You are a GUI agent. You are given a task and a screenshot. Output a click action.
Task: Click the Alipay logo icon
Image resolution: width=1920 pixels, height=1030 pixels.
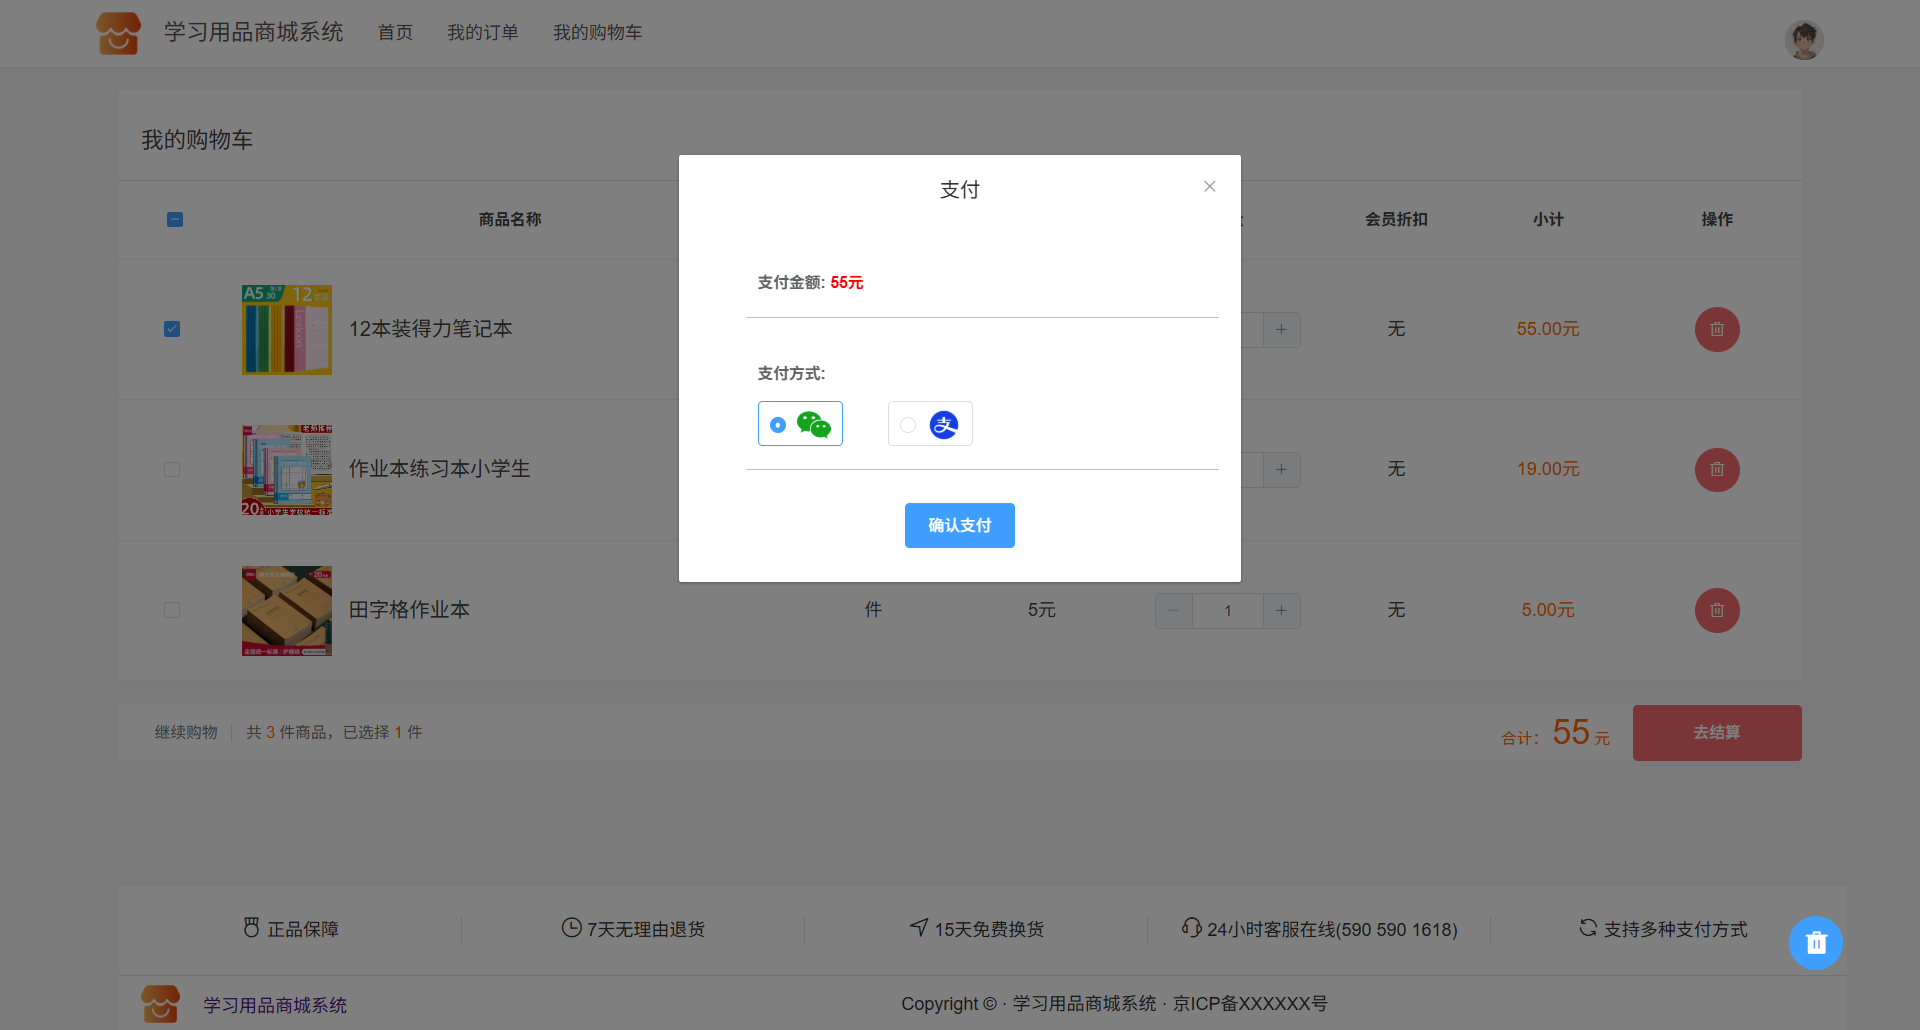(943, 425)
